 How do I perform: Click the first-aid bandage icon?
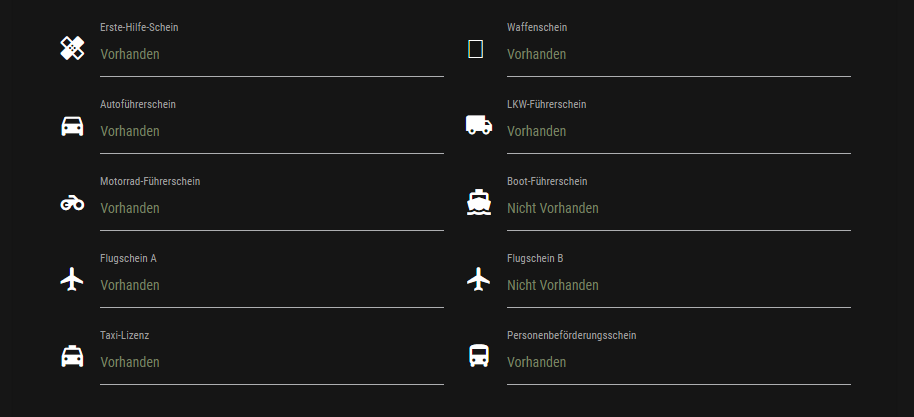(x=72, y=48)
